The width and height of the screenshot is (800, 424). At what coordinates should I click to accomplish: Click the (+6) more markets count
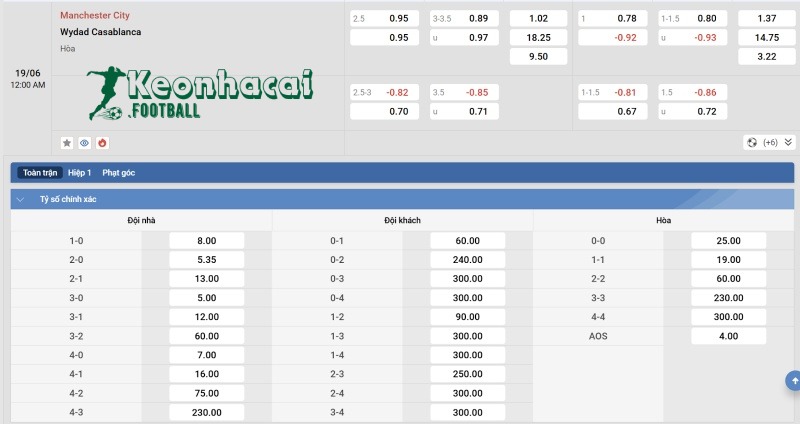click(x=770, y=143)
